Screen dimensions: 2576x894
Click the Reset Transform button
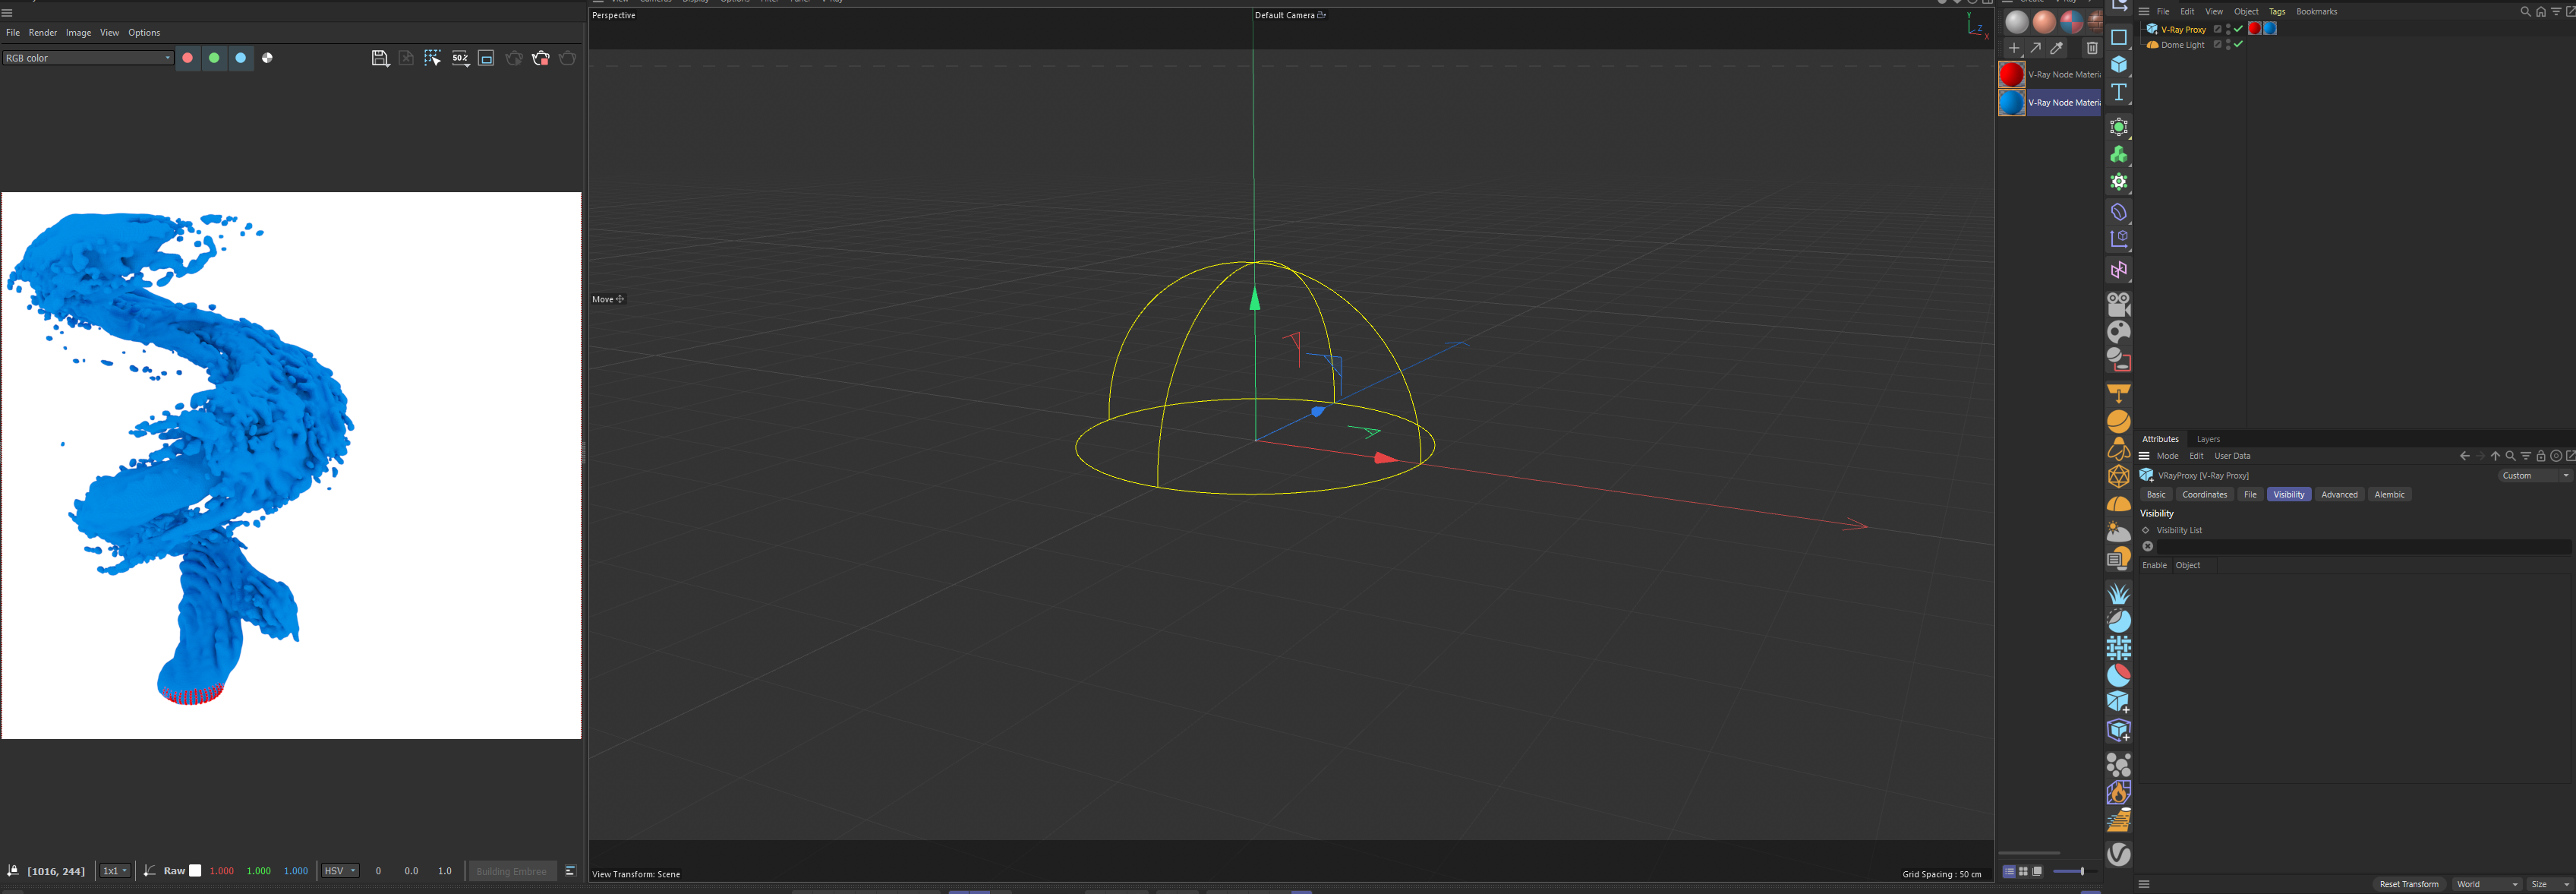[x=2409, y=884]
